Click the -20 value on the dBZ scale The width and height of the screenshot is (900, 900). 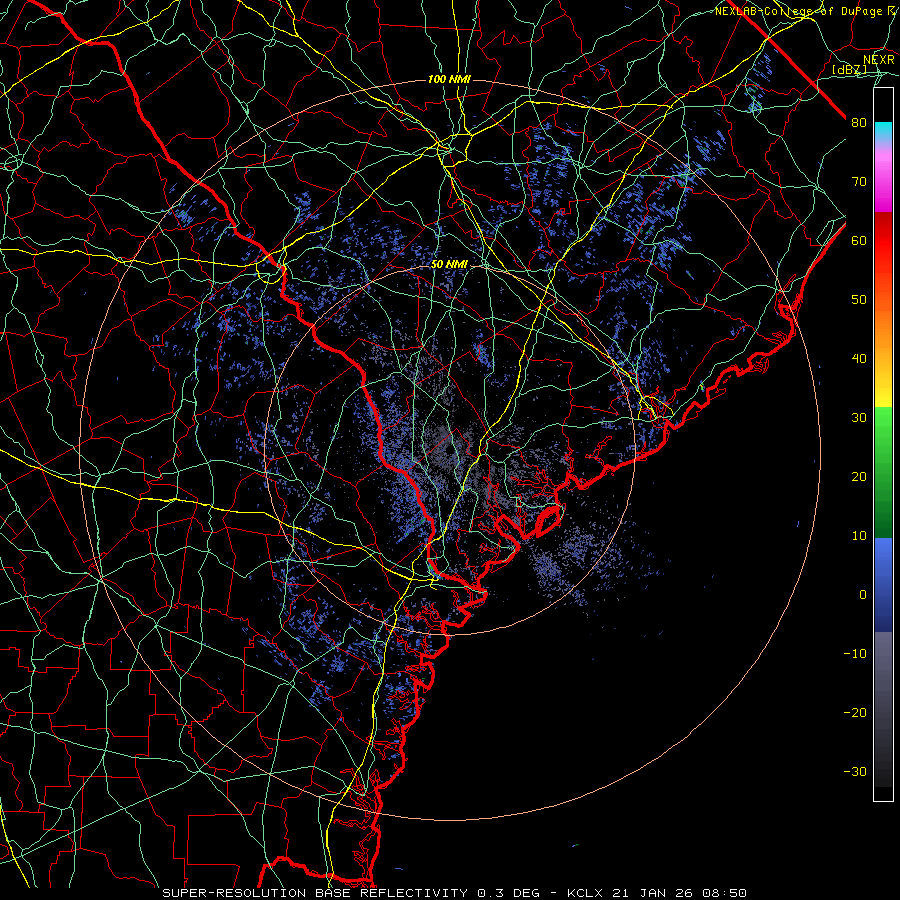[855, 713]
